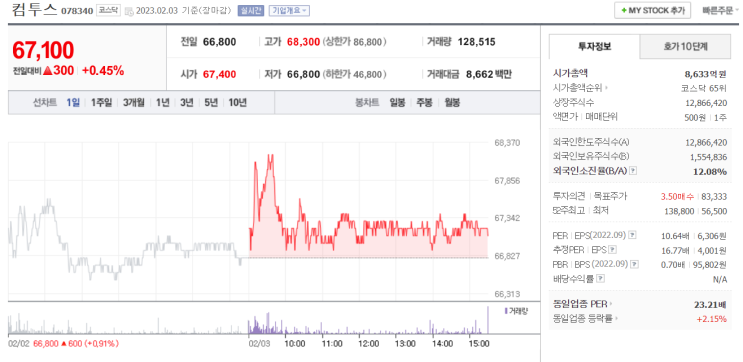This screenshot has width=743, height=362.
Task: Select the 1일 line chart period
Action: point(73,102)
